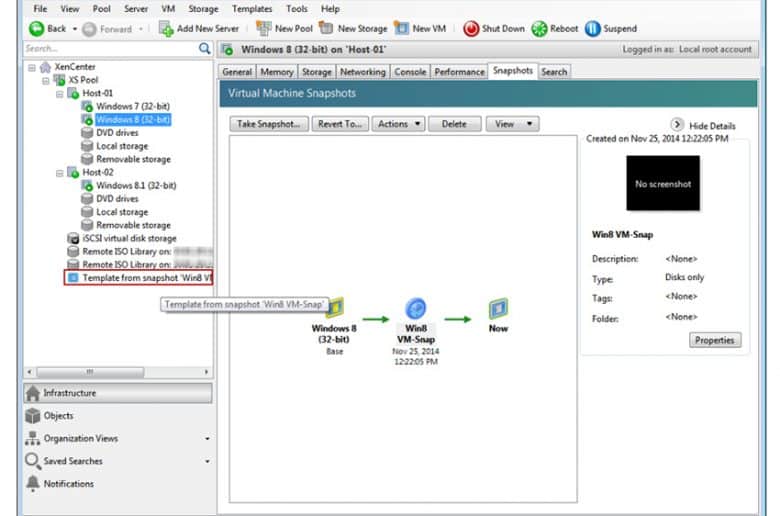This screenshot has height=516, width=780.
Task: Collapse the XenCenter tree node
Action: tap(32, 67)
